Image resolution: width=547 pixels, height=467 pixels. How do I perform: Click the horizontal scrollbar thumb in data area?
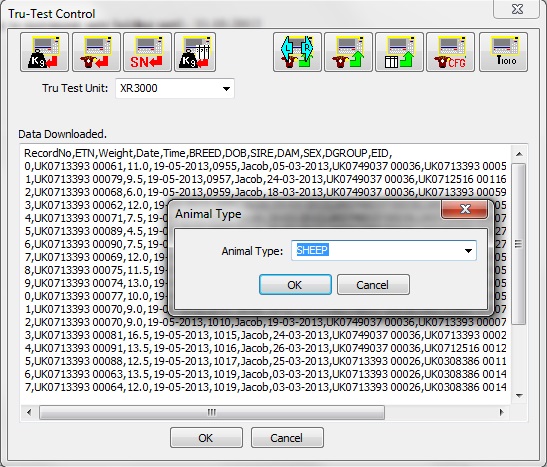click(x=212, y=412)
